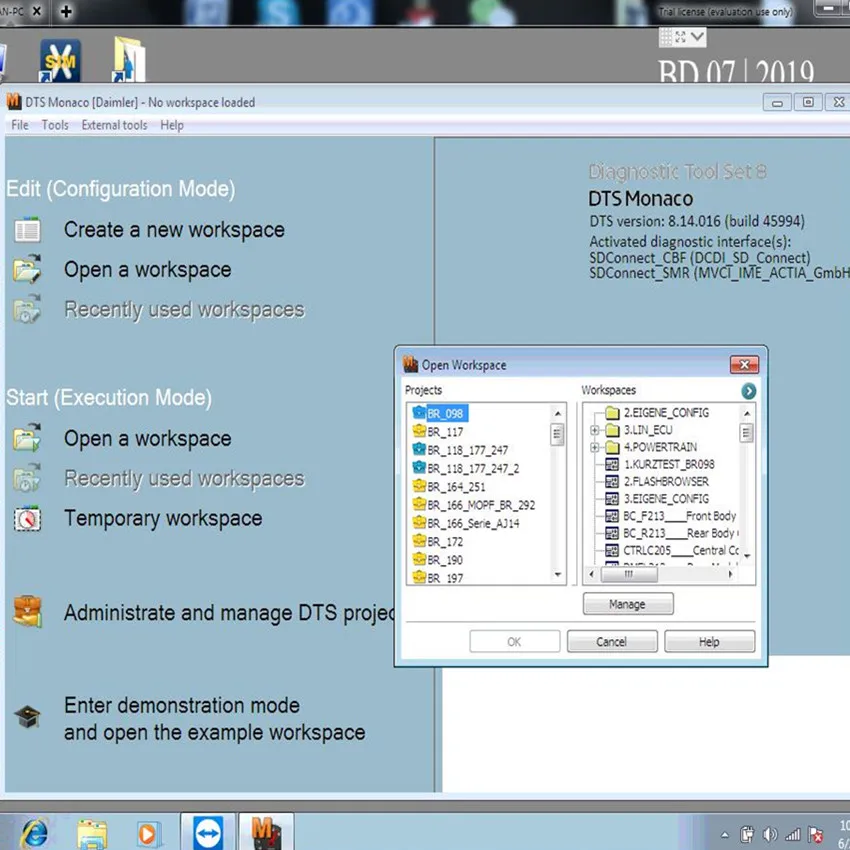Select BC_R213 Rear Body workspace

click(679, 533)
